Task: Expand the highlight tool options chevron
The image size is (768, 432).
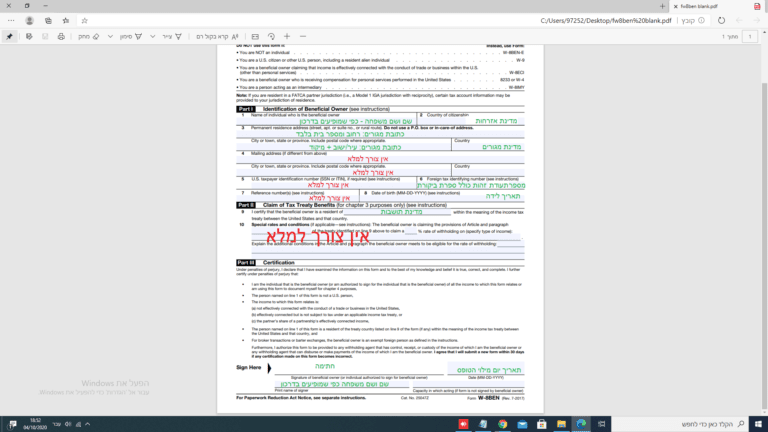Action: coord(110,37)
